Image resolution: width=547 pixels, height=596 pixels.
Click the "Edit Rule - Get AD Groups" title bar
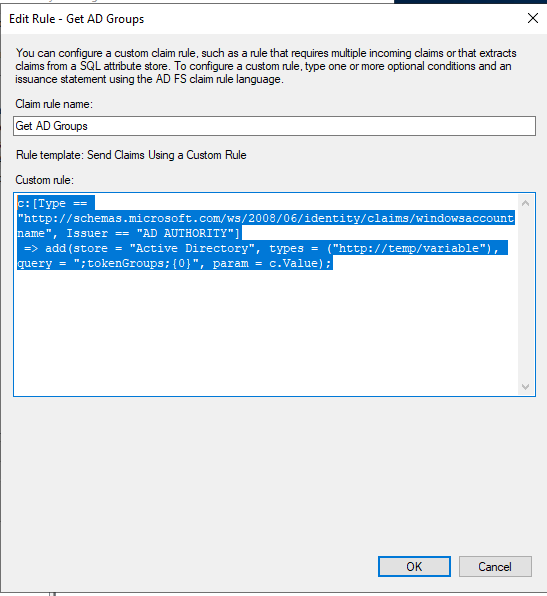pos(76,19)
